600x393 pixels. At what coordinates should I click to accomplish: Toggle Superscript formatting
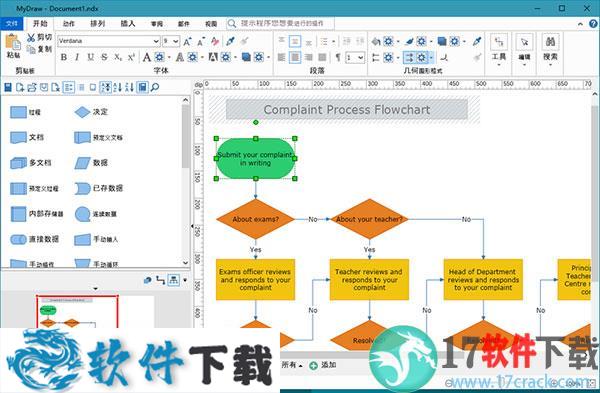(131, 57)
